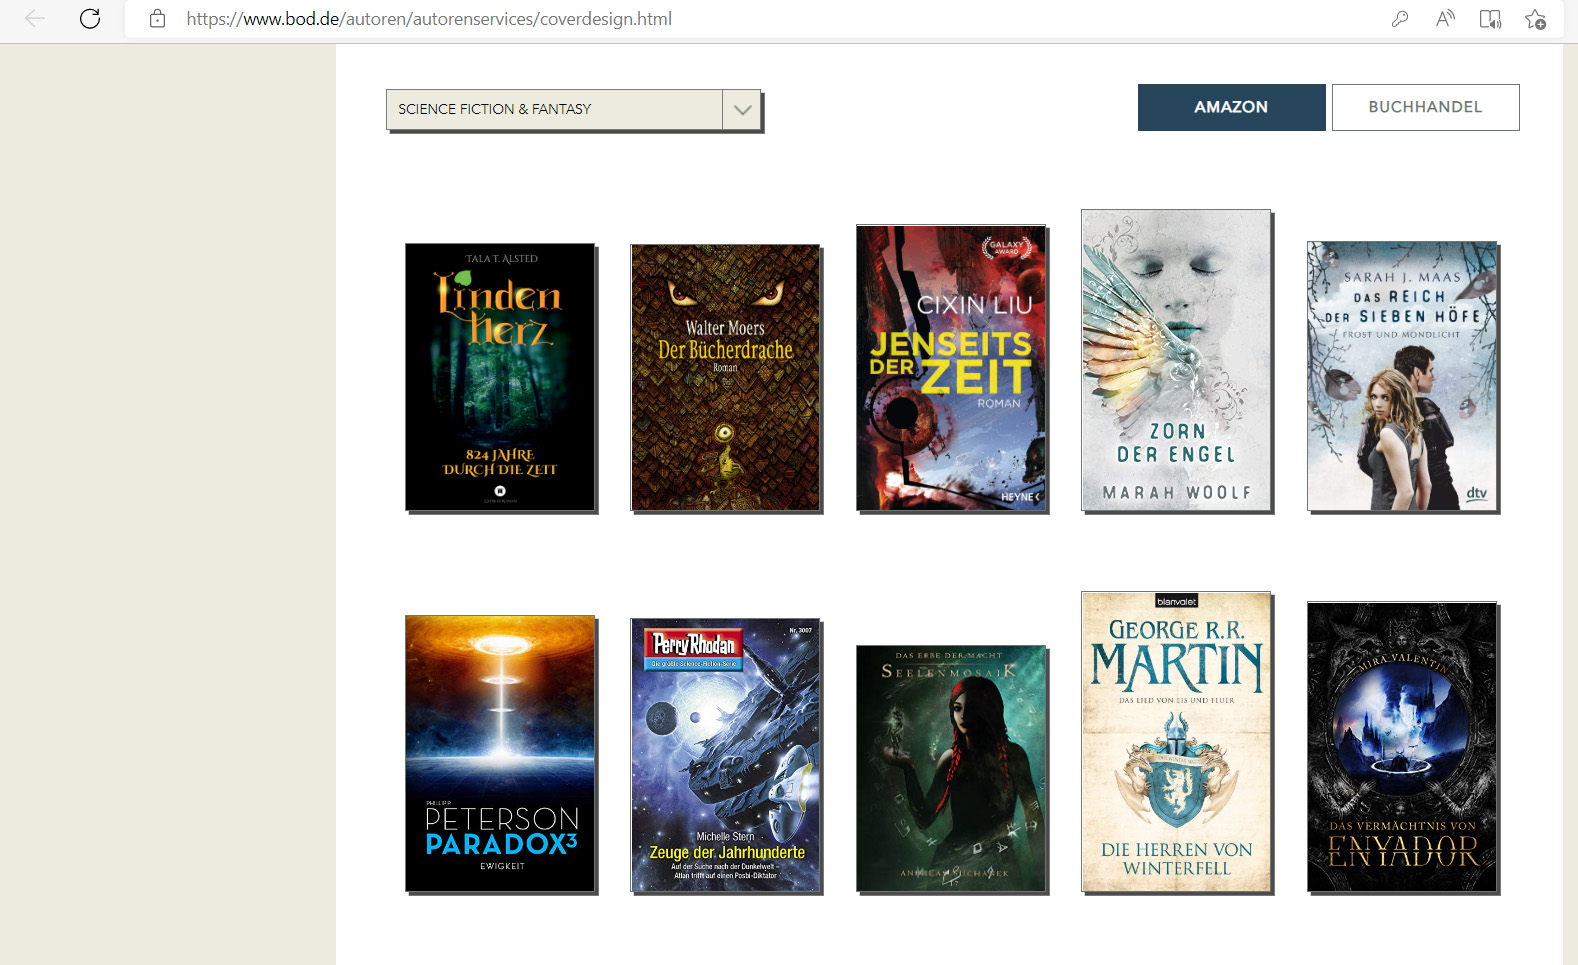Open Das Vermächtnis von Enyador cover
Image resolution: width=1578 pixels, height=965 pixels.
(x=1402, y=746)
